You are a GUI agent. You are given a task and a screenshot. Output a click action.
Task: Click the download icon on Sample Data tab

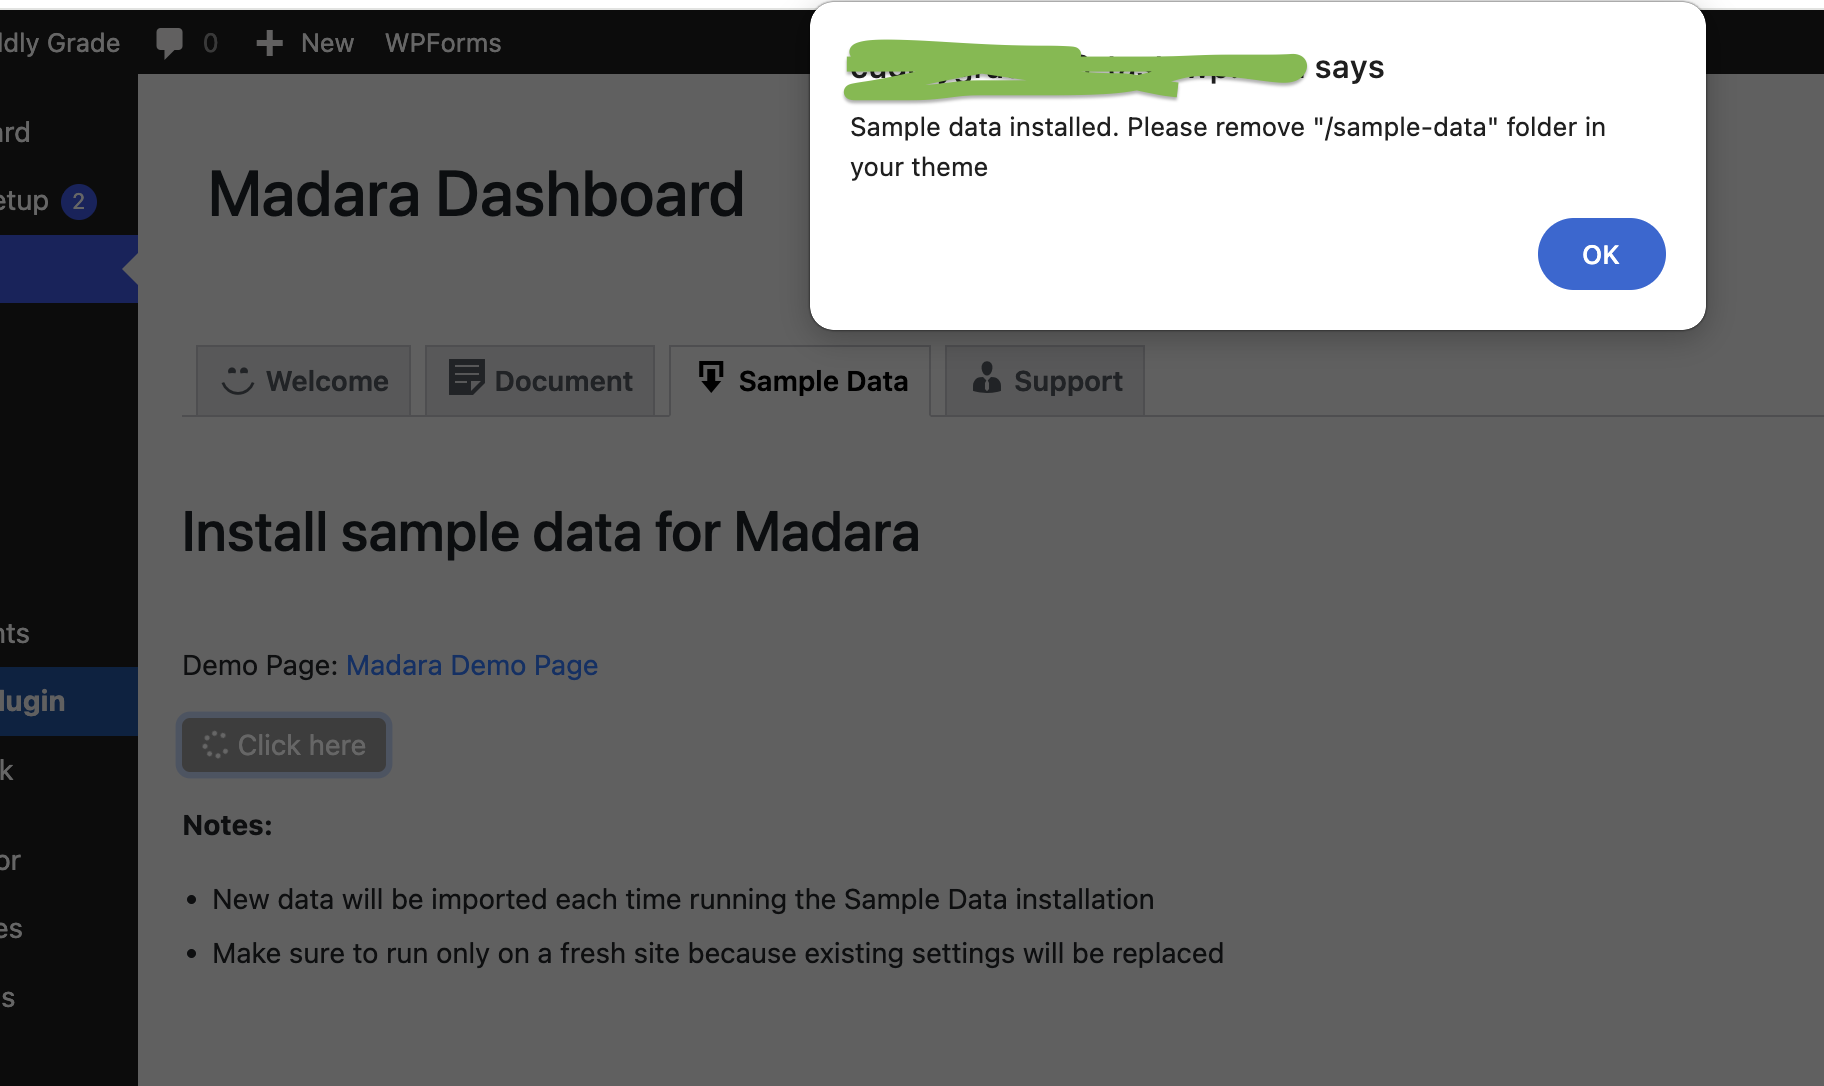click(711, 377)
